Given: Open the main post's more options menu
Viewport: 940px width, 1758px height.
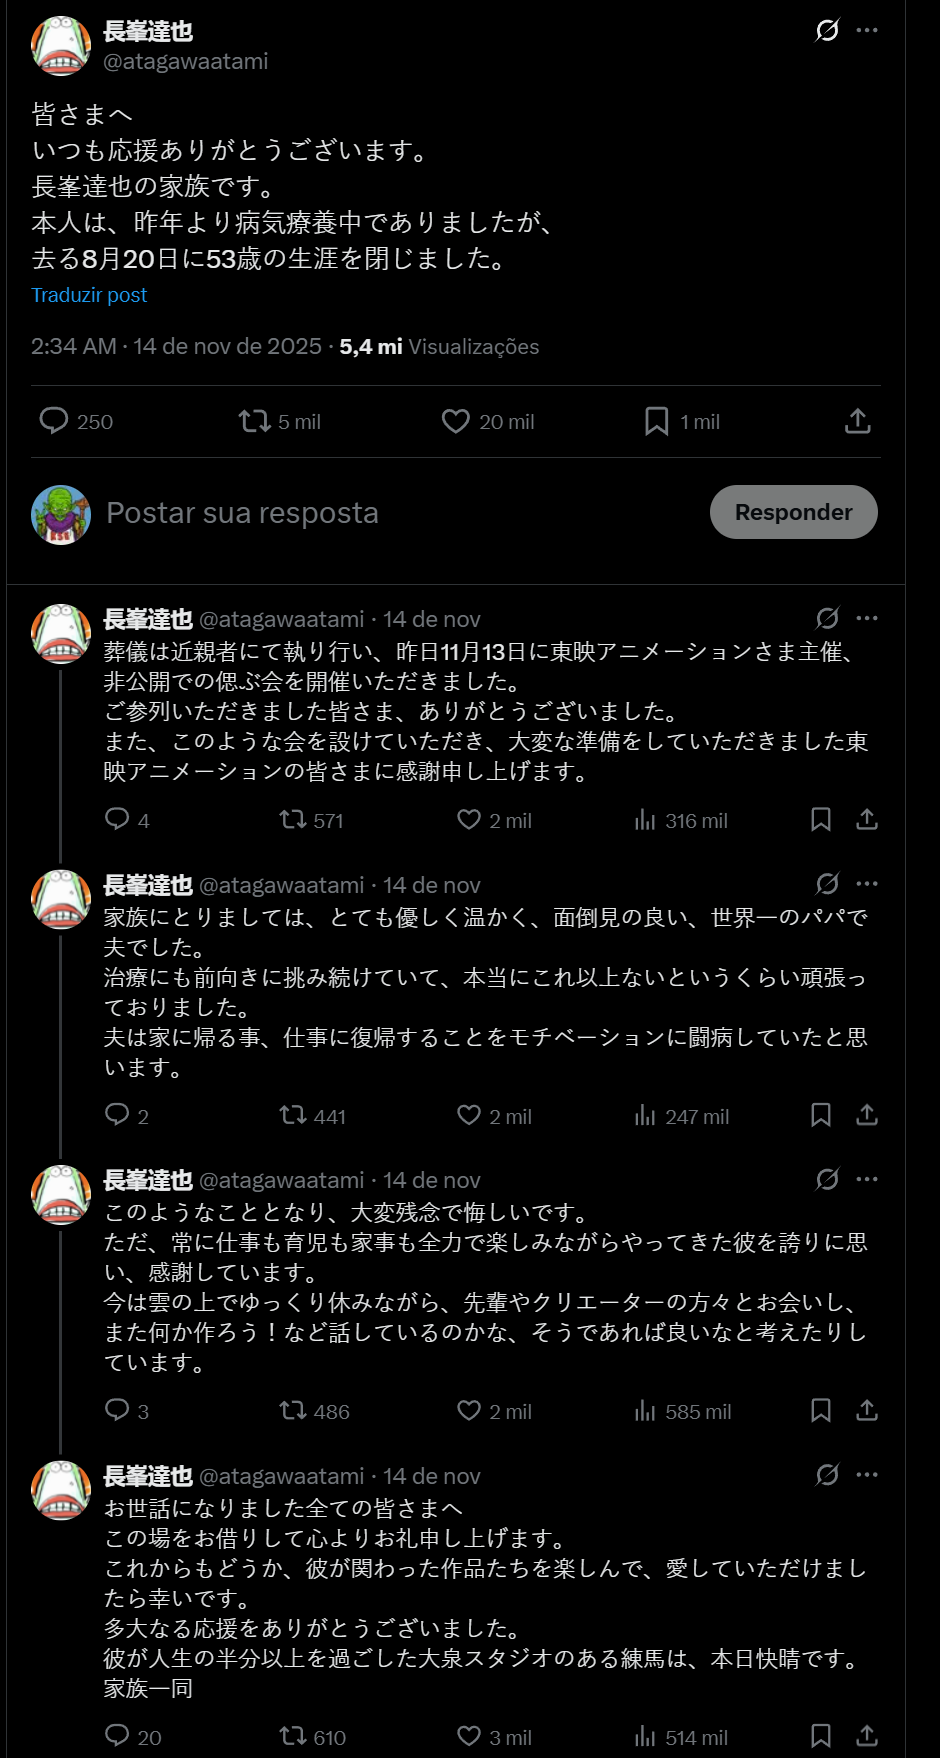Looking at the screenshot, I should [867, 30].
